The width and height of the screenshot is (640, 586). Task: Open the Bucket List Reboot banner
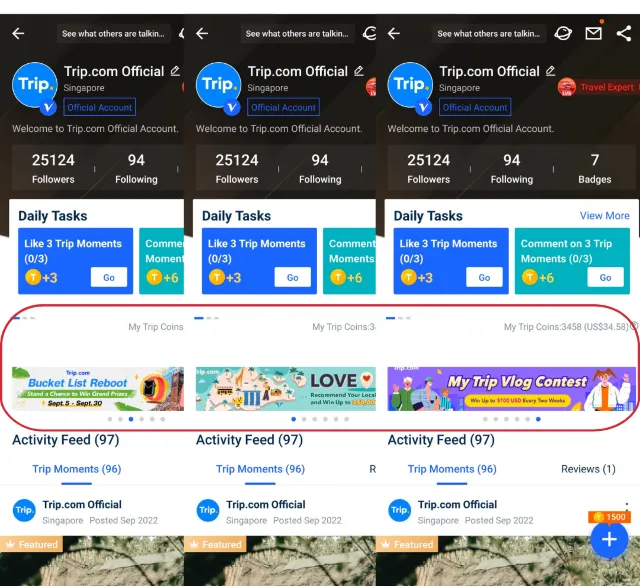pyautogui.click(x=97, y=388)
